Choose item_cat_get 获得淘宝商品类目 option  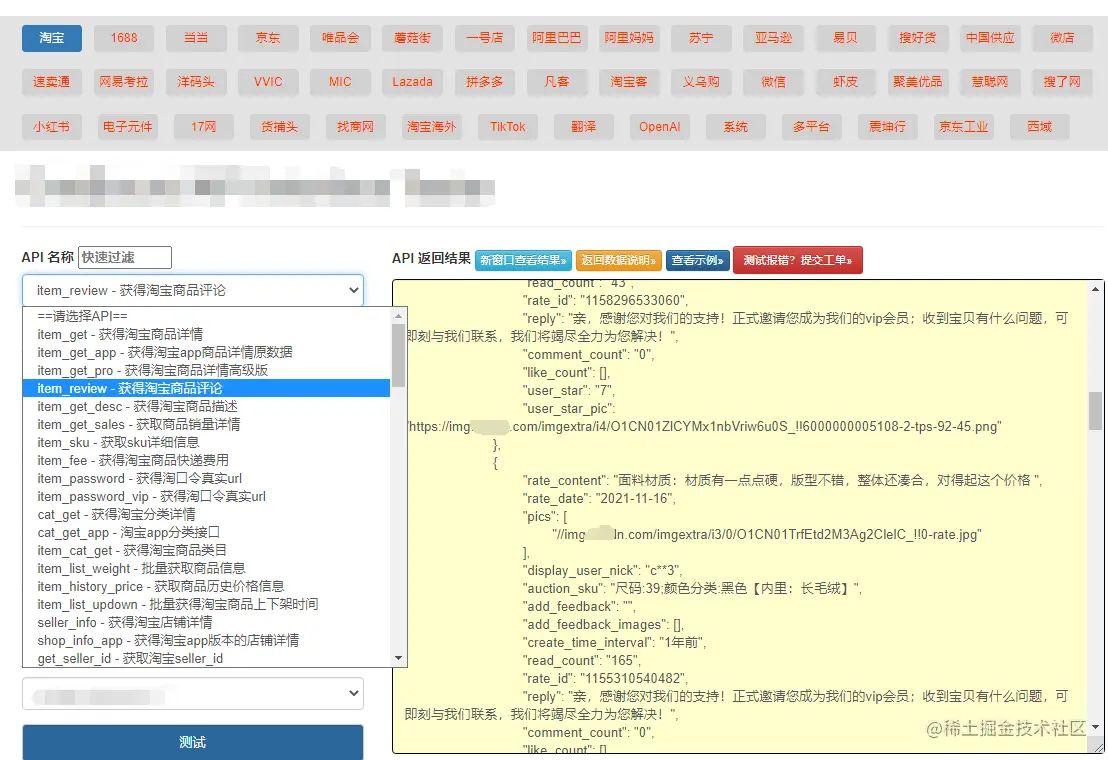click(206, 550)
